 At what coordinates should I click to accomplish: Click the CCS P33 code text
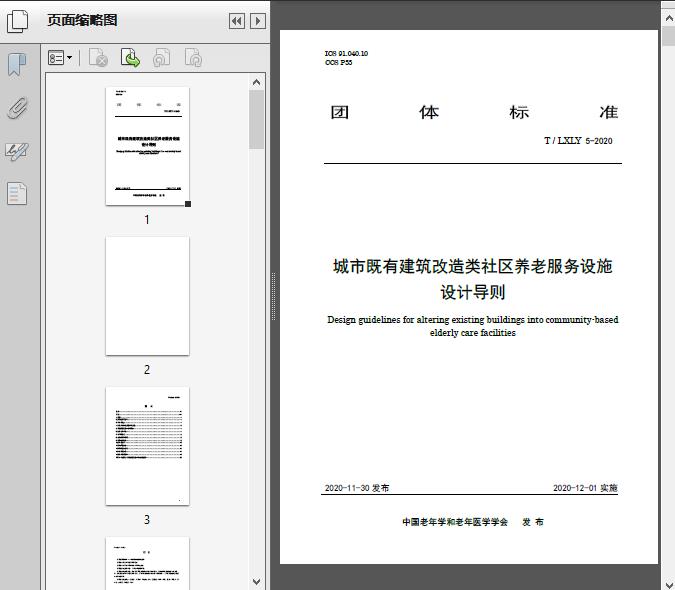pyautogui.click(x=338, y=62)
